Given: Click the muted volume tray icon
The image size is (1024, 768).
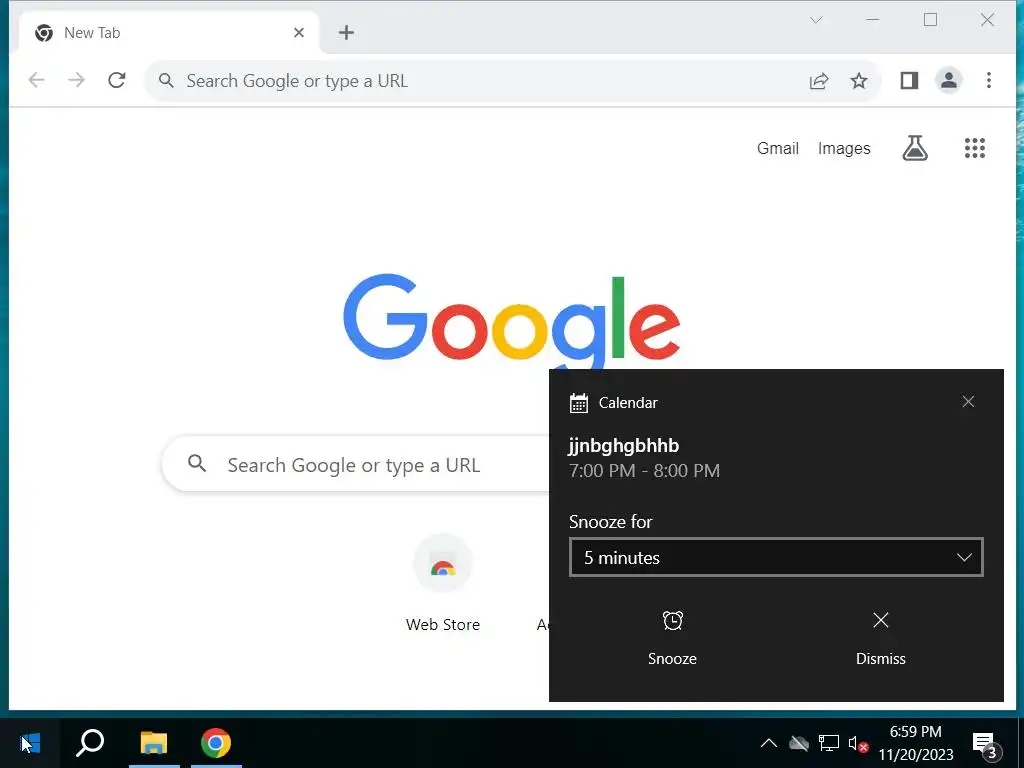Looking at the screenshot, I should click(858, 743).
